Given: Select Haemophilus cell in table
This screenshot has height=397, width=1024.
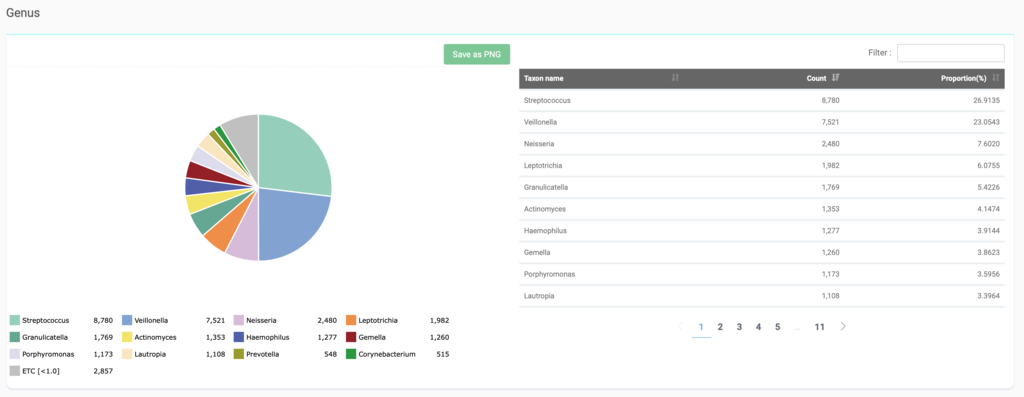Looking at the screenshot, I should (545, 230).
